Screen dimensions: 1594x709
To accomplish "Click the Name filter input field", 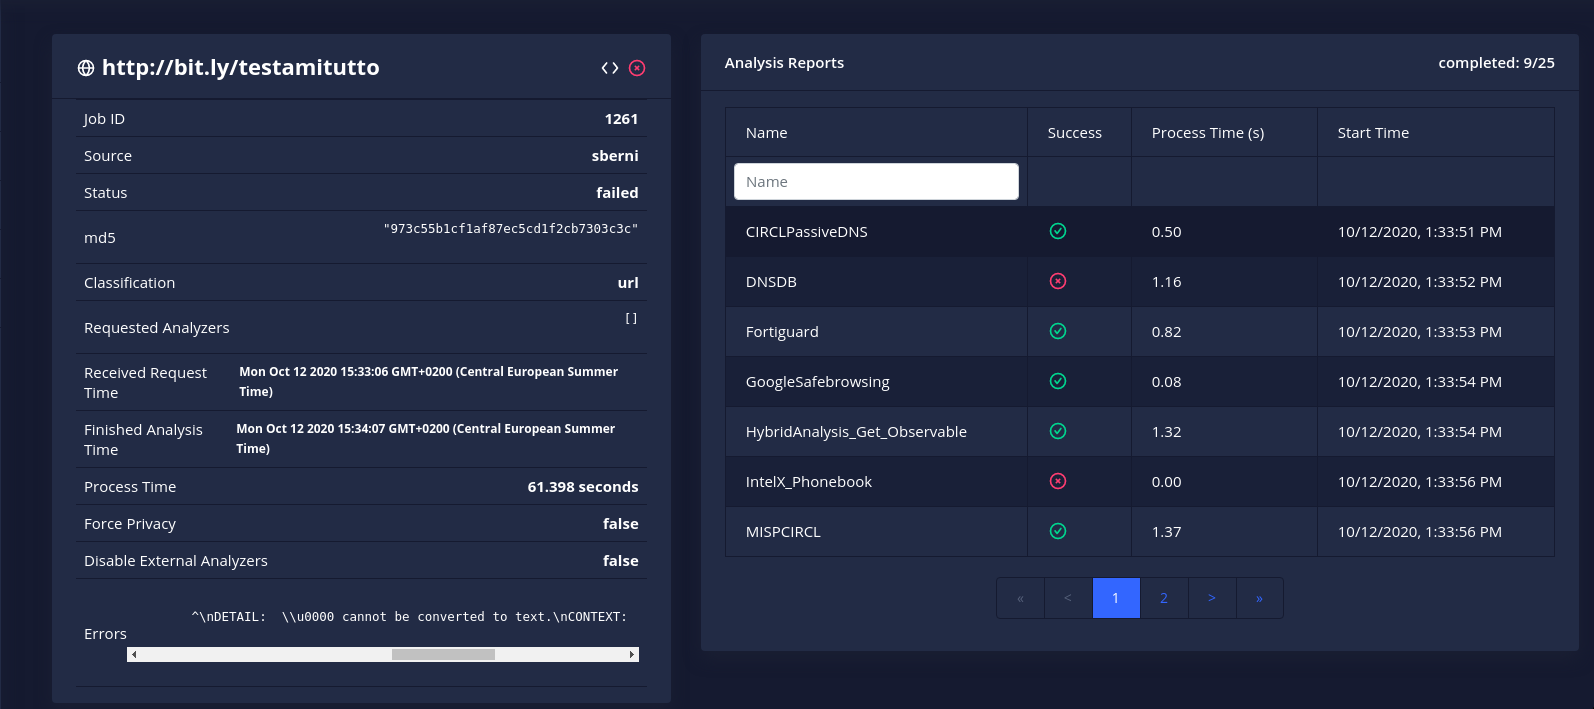I will (876, 182).
